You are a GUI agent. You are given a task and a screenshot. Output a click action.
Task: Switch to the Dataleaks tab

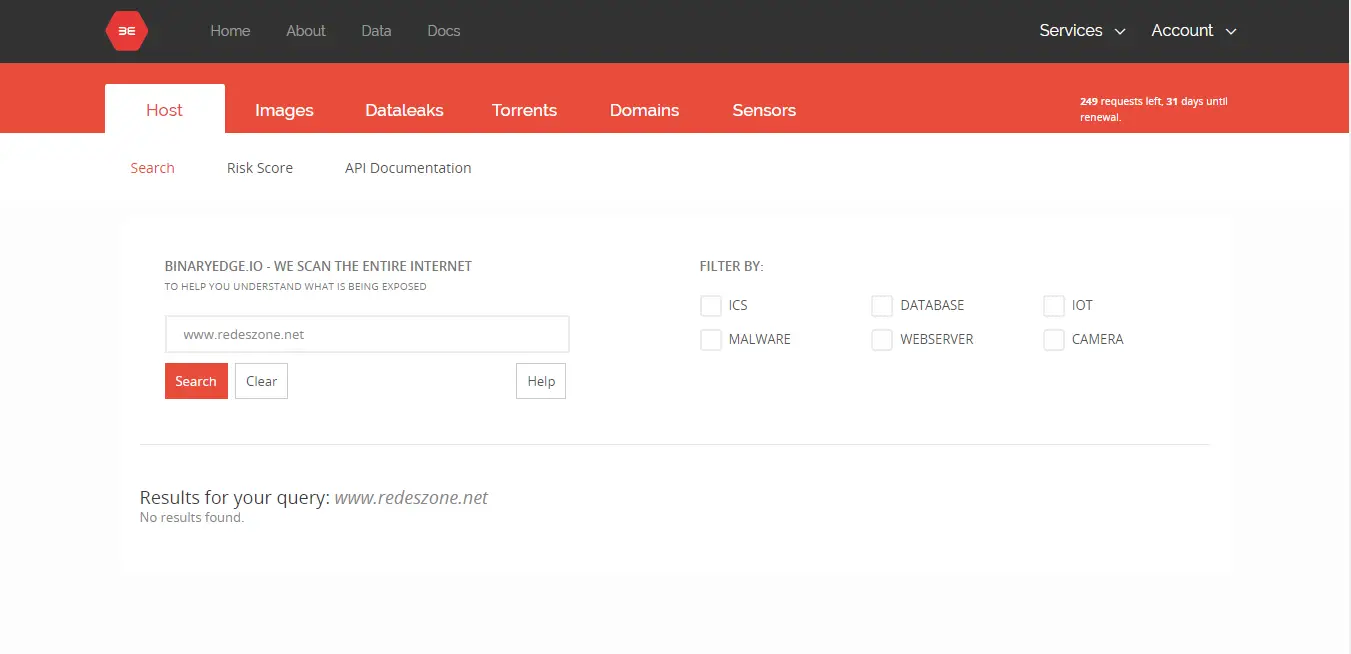(404, 110)
